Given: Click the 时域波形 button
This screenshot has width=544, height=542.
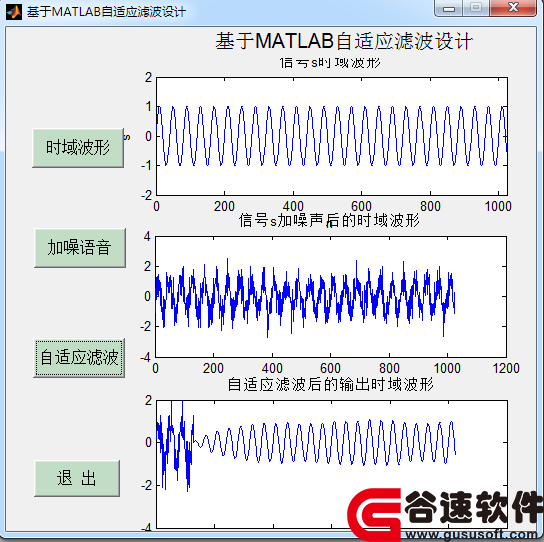Looking at the screenshot, I should (x=78, y=148).
